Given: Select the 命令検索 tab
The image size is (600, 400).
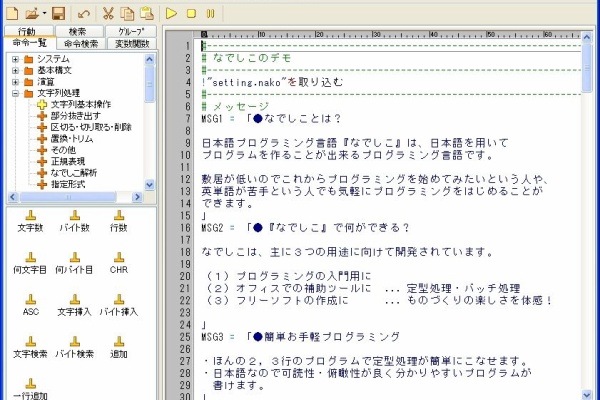Looking at the screenshot, I should pyautogui.click(x=81, y=44).
